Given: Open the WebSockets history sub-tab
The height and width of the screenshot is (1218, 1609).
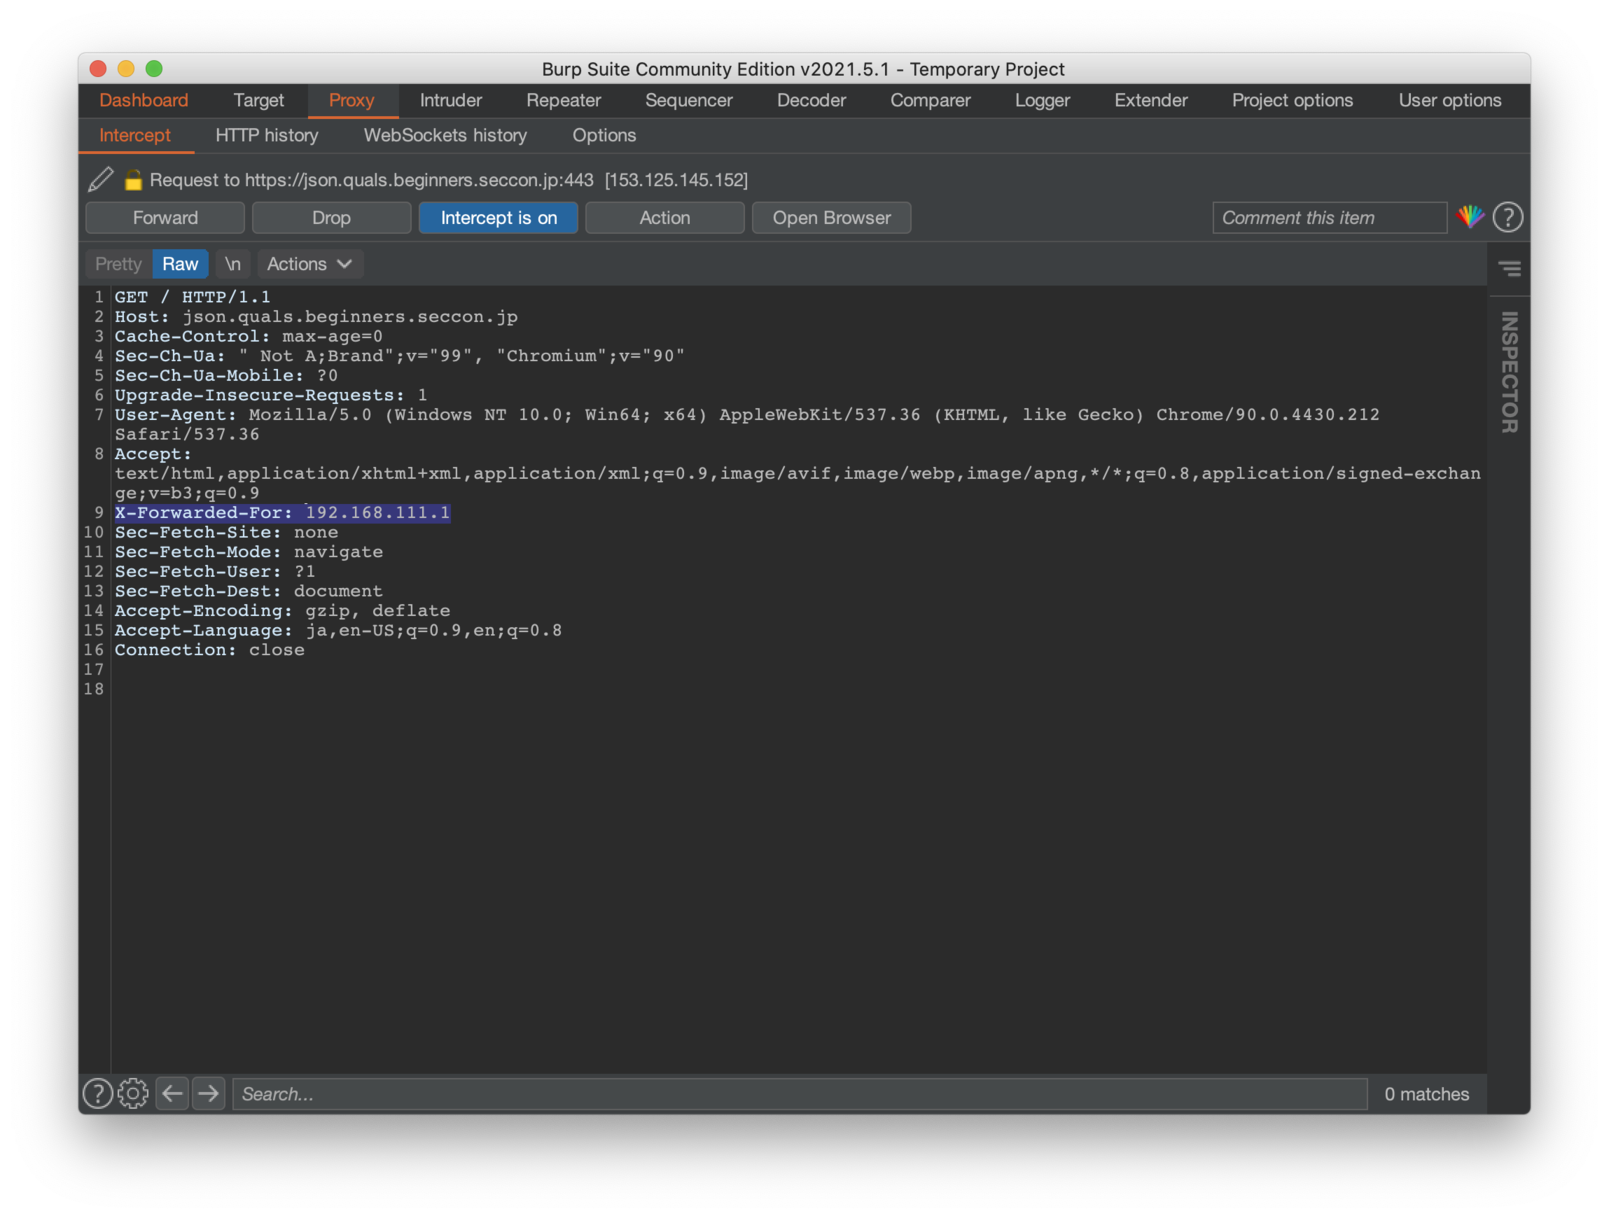Looking at the screenshot, I should pos(445,135).
